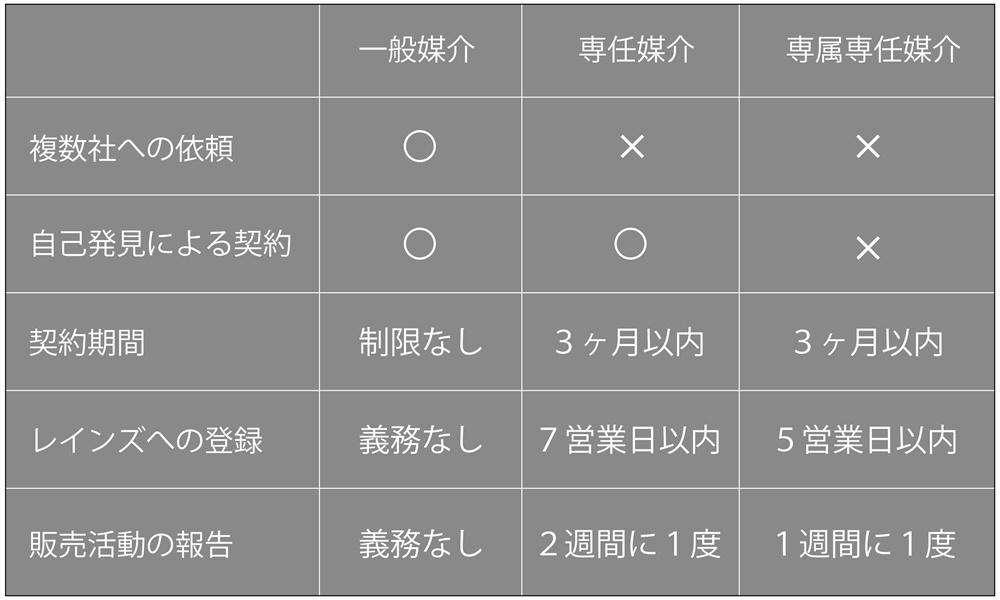The image size is (1000, 600).
Task: Select the レインズへの登録 row label
Action: coord(147,441)
